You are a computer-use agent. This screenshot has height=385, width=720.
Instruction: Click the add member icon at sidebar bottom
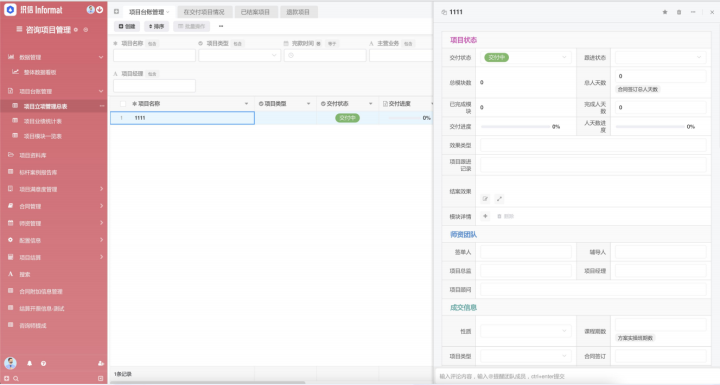[101, 363]
